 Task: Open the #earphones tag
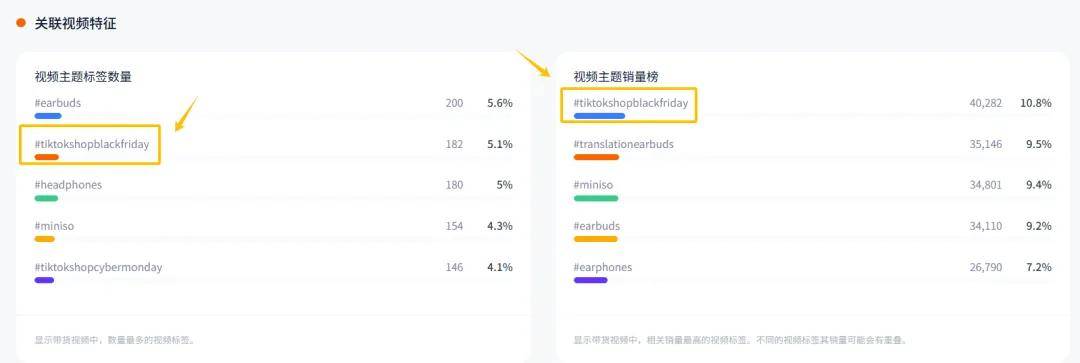point(603,267)
